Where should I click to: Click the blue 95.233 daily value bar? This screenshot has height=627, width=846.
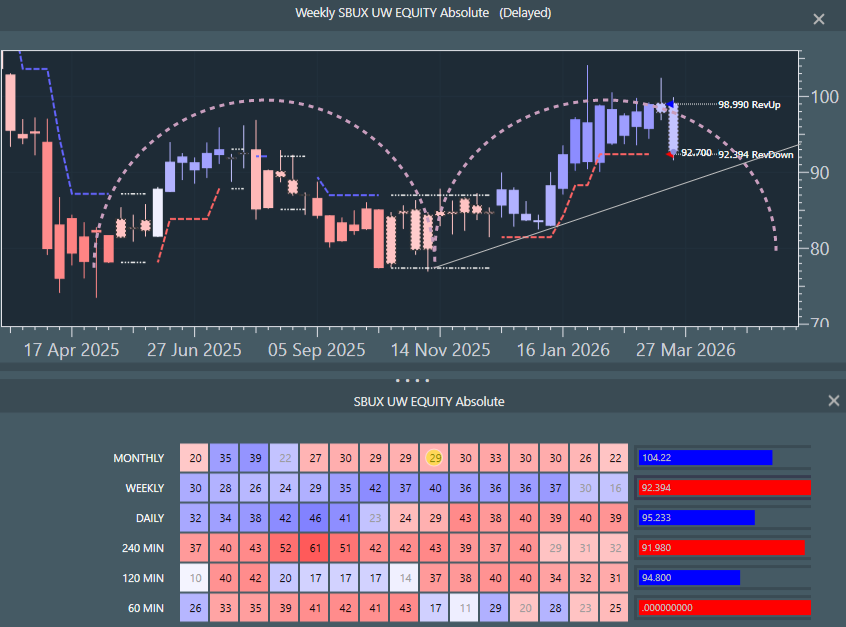697,517
